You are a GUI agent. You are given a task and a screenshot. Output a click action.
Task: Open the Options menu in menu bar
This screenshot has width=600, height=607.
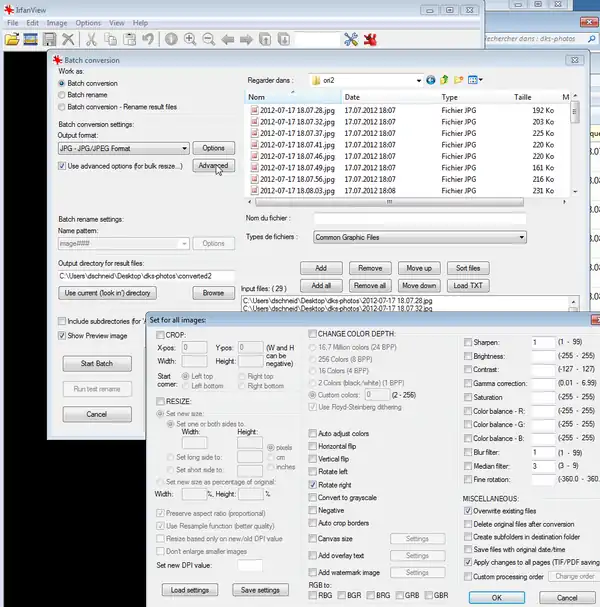click(88, 22)
